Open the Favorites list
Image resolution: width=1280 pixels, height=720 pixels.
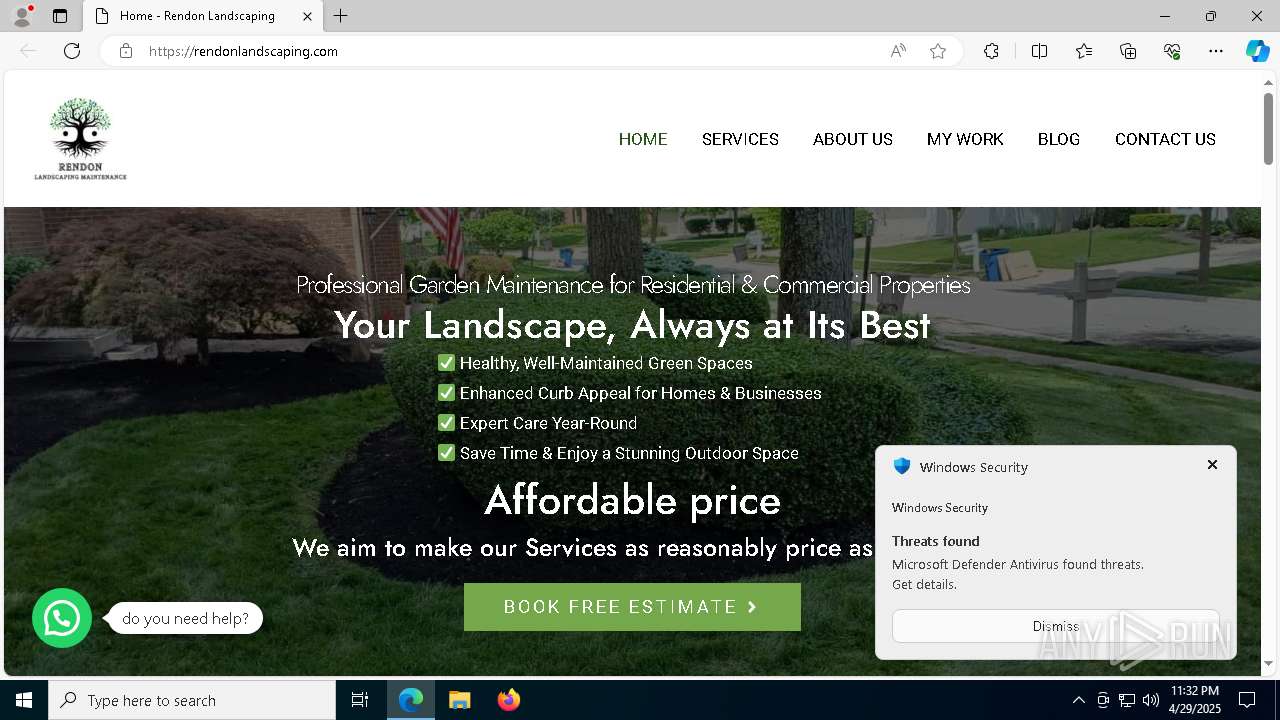click(1084, 51)
